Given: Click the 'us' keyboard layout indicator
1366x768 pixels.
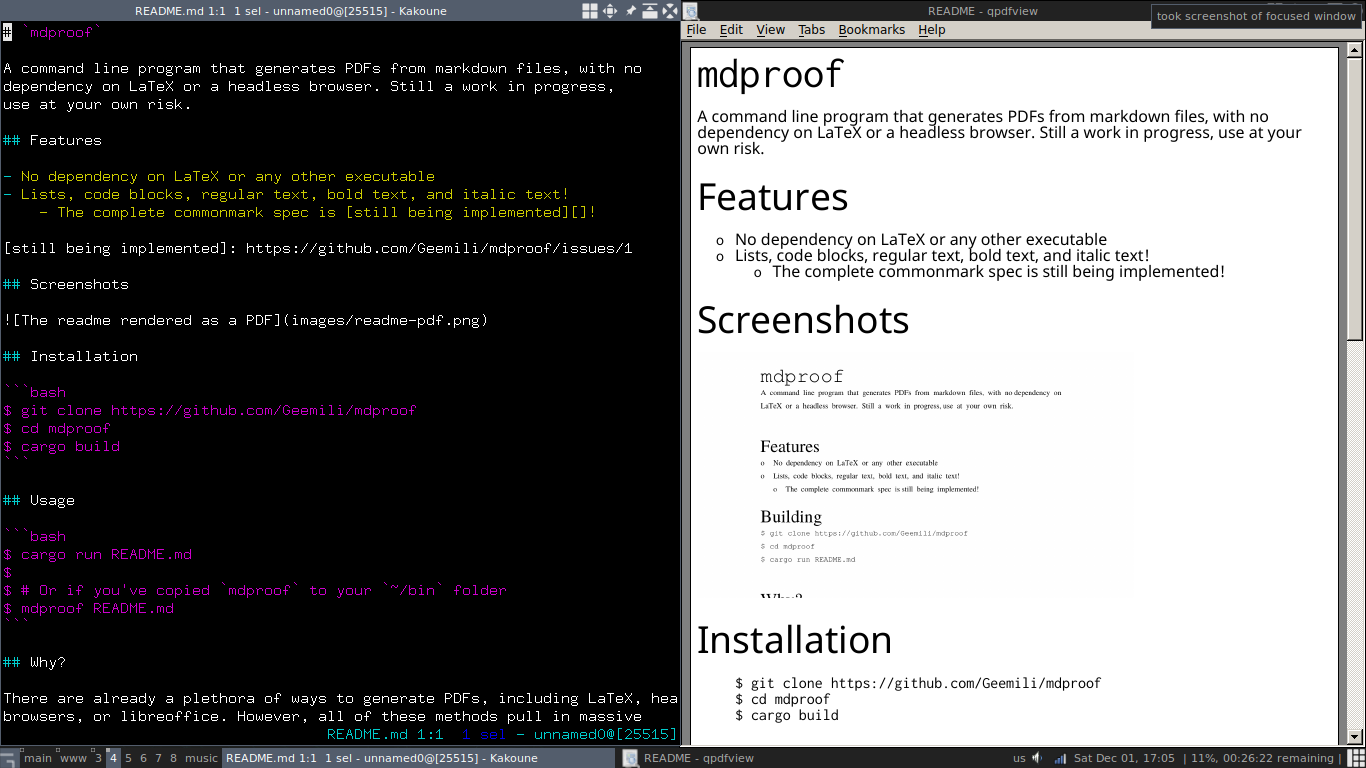Looking at the screenshot, I should click(x=1019, y=758).
